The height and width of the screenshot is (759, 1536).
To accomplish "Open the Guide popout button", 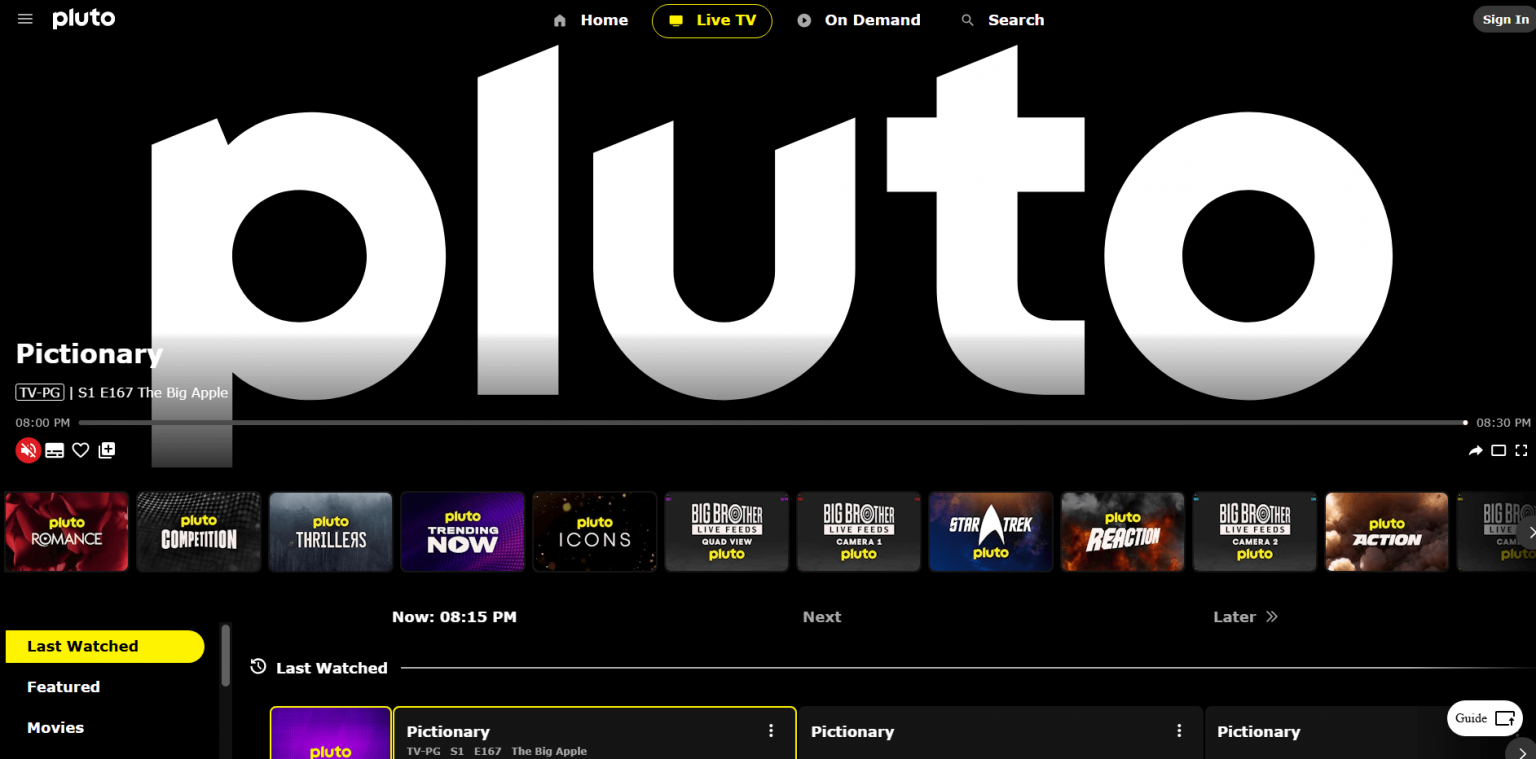I will (1485, 718).
